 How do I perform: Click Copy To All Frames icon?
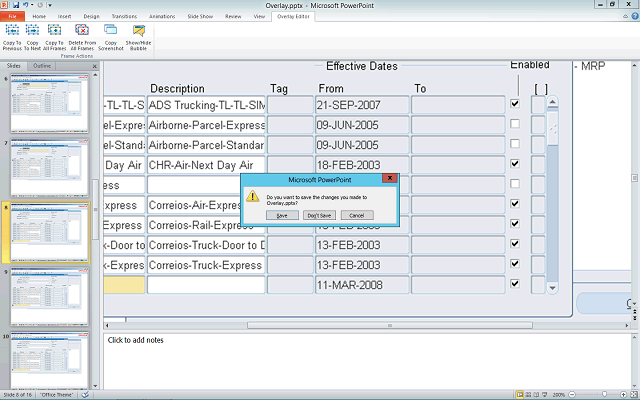[54, 33]
